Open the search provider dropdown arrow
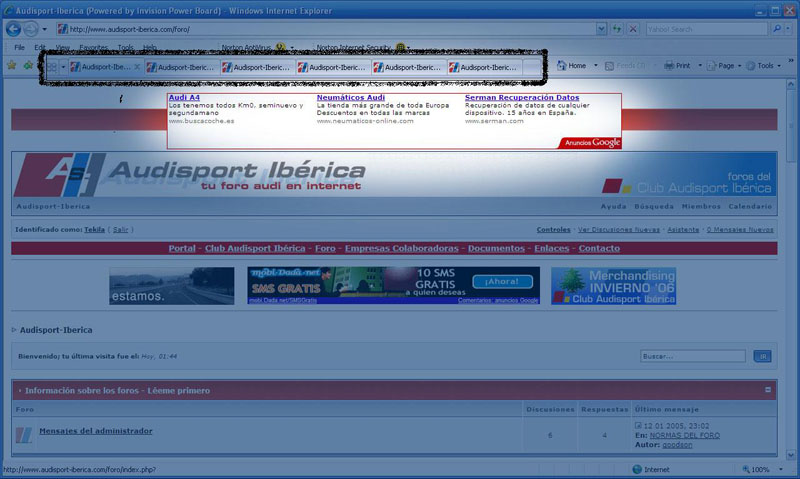The height and width of the screenshot is (479, 800). tap(788, 29)
